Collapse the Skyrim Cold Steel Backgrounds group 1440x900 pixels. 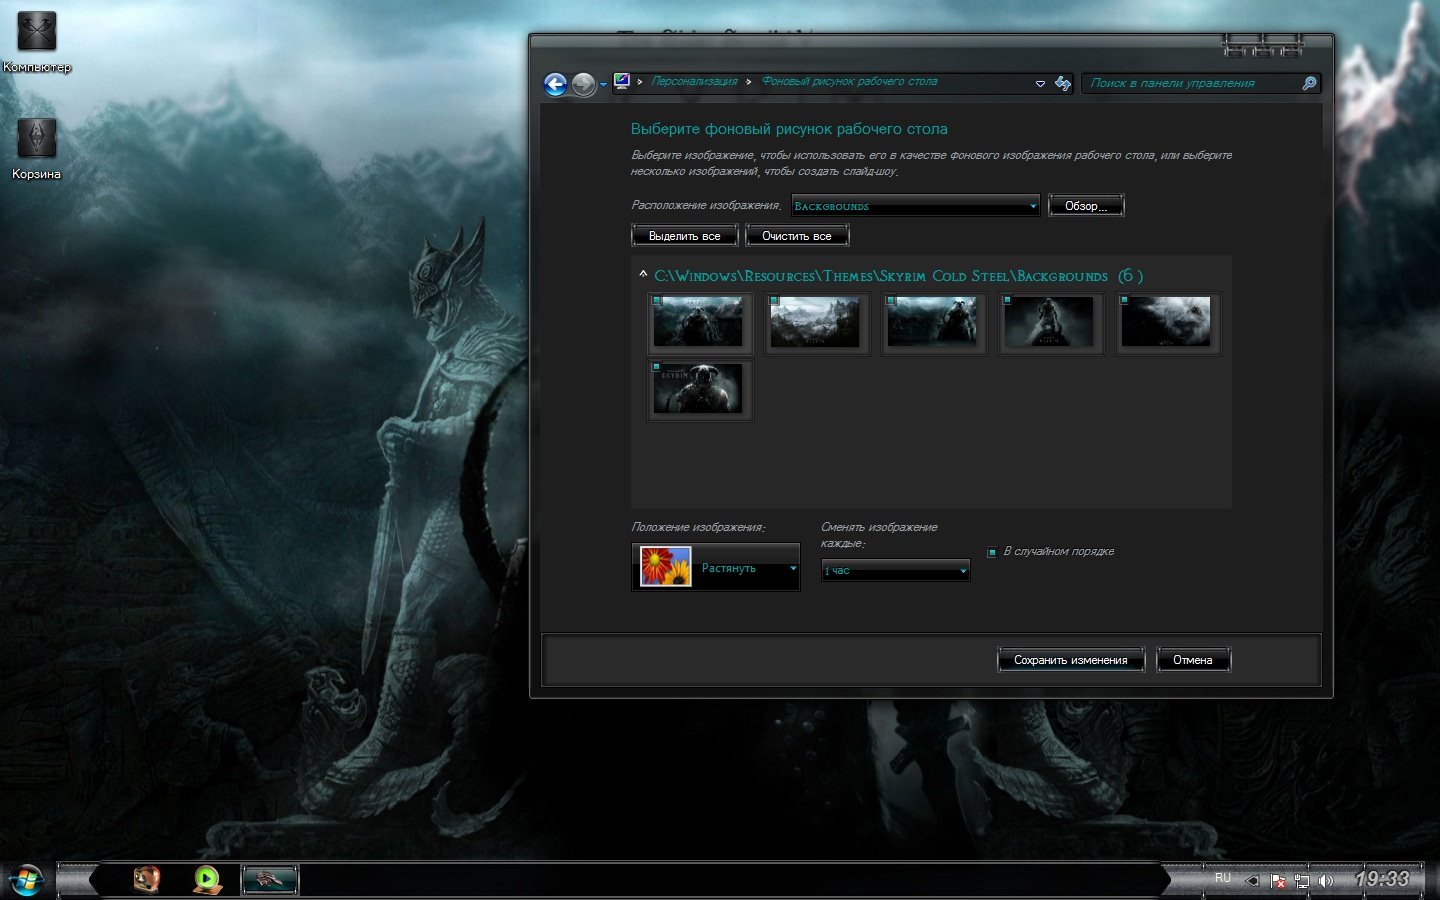tap(643, 275)
